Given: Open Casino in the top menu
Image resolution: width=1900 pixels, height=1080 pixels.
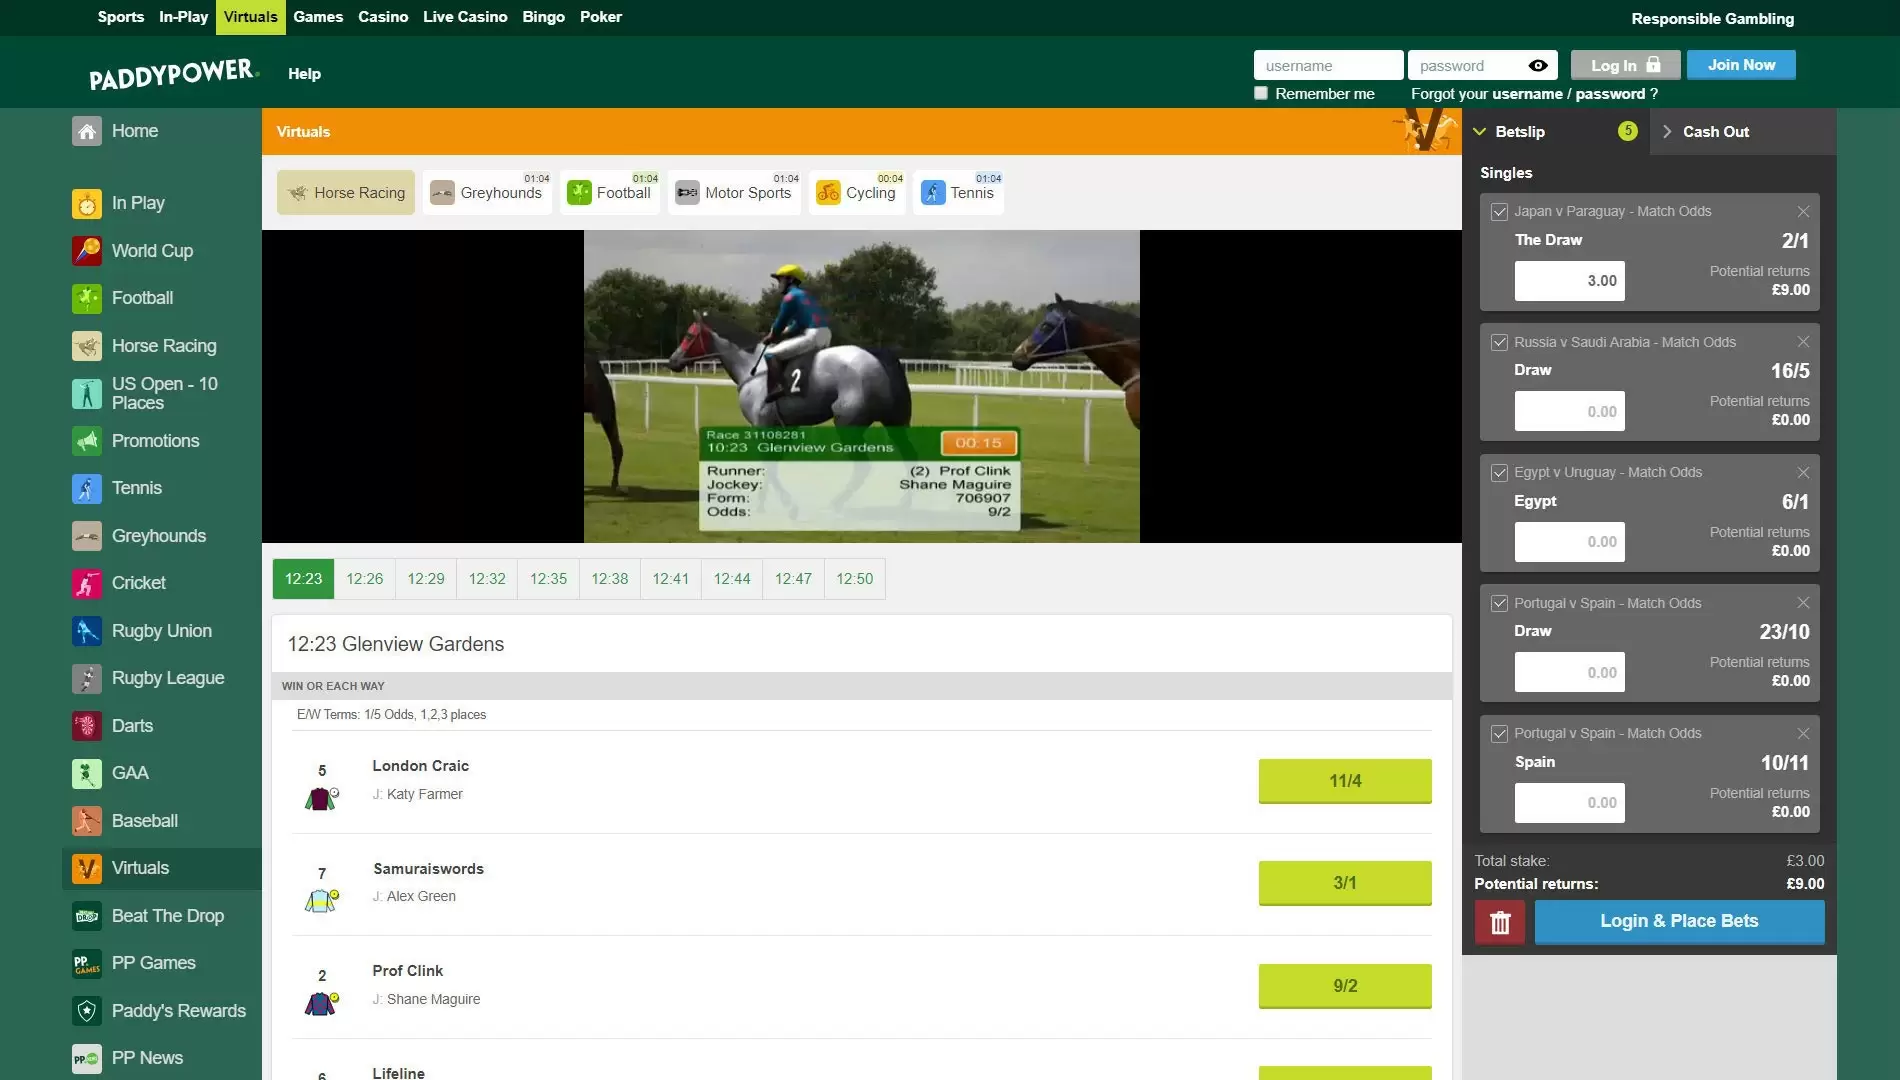Looking at the screenshot, I should (x=383, y=17).
